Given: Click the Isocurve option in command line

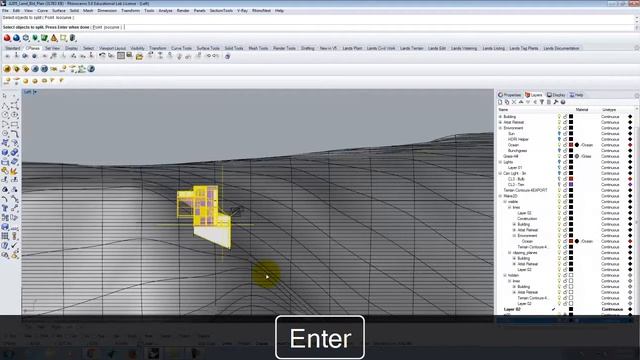Looking at the screenshot, I should (x=112, y=27).
